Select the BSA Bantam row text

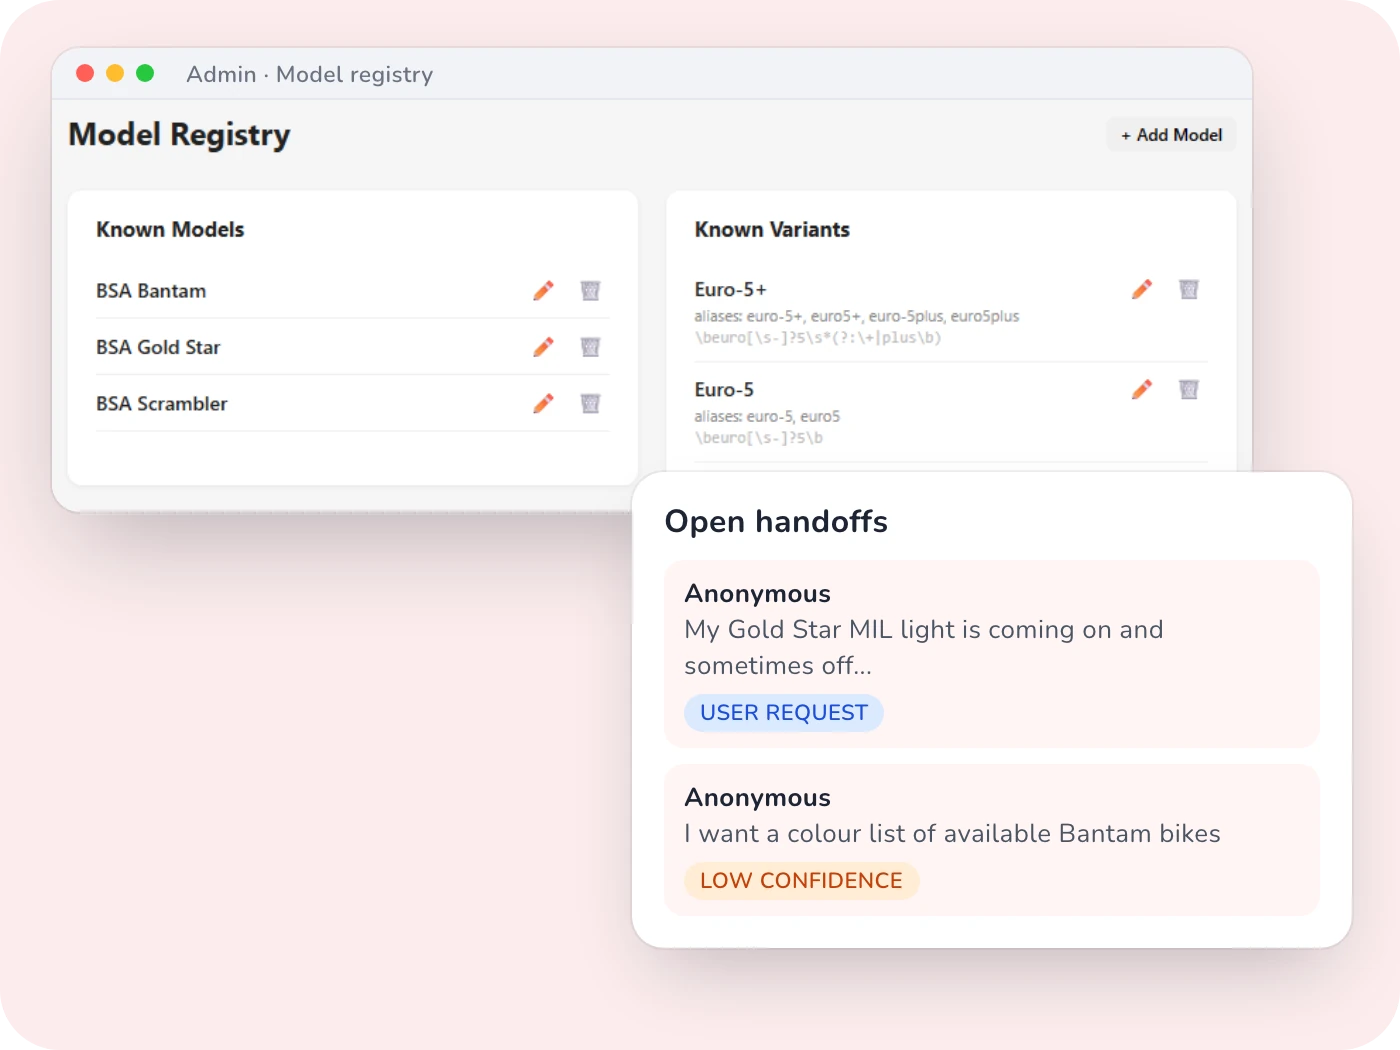(151, 291)
